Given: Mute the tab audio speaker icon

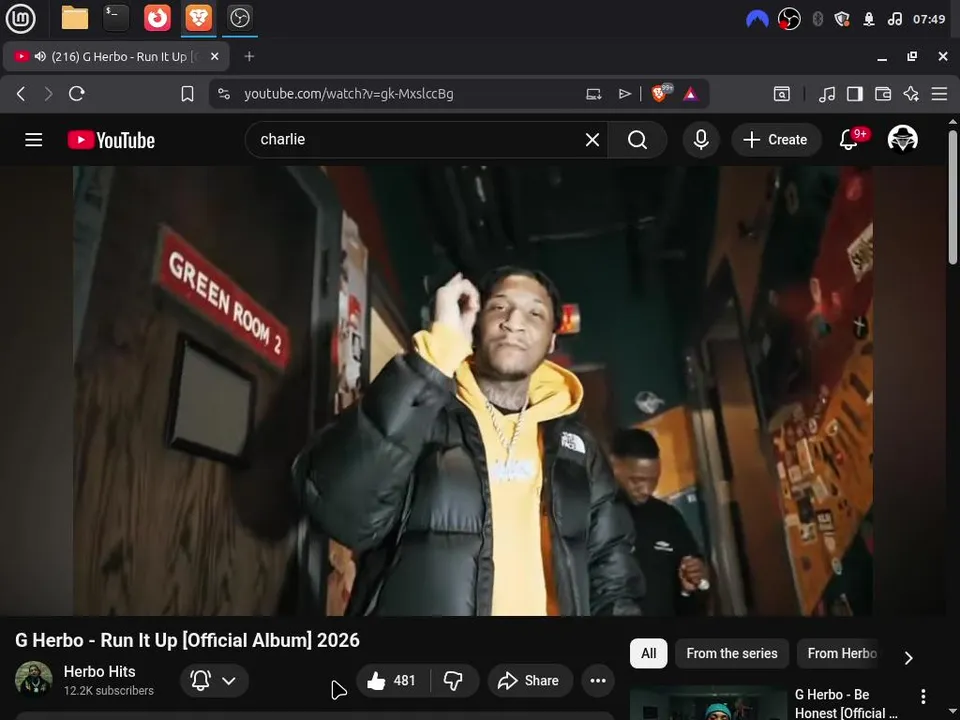Looking at the screenshot, I should (40, 56).
